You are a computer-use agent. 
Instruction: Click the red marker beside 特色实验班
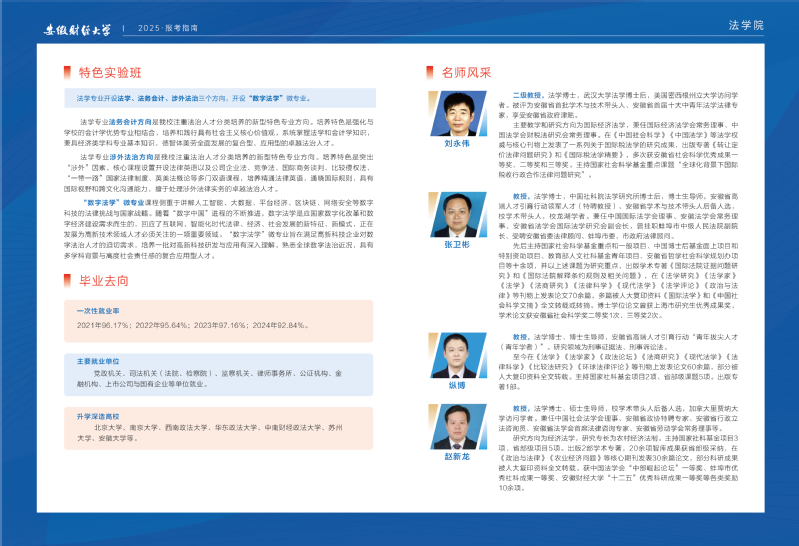pyautogui.click(x=67, y=72)
